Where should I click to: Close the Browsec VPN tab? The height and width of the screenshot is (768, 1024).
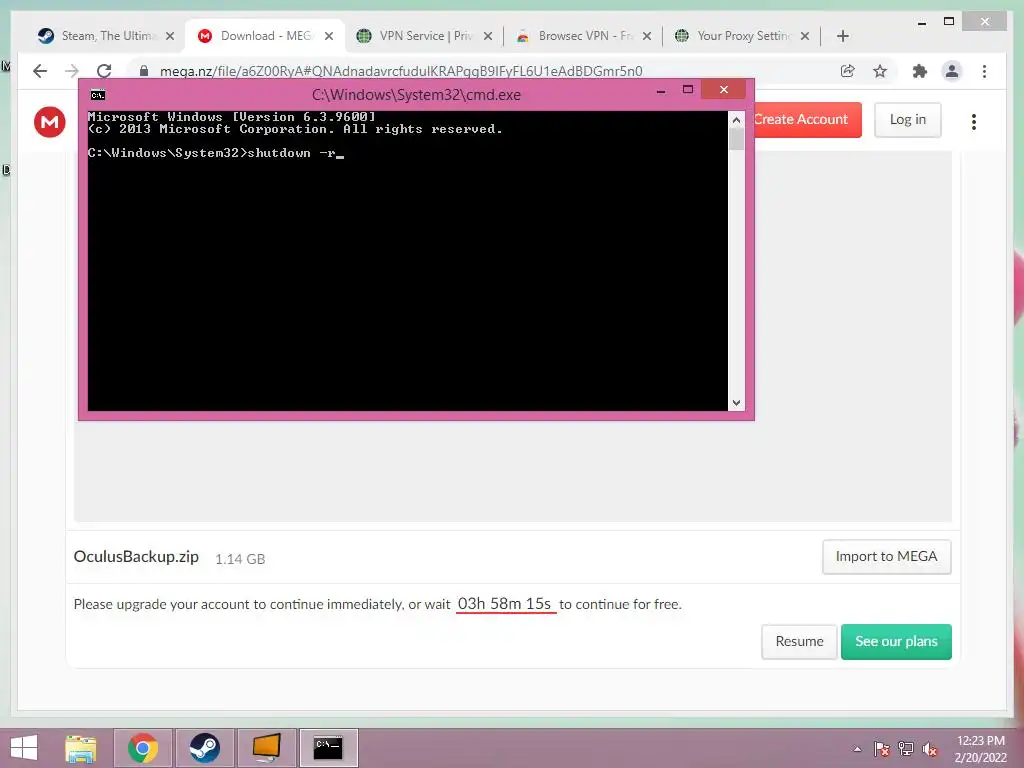[647, 36]
